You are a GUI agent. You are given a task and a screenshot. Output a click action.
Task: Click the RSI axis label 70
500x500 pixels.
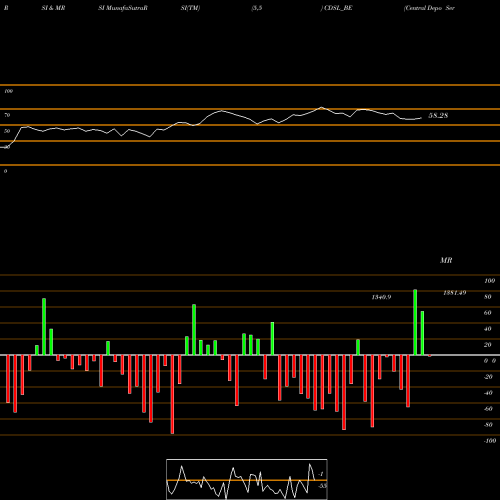[x=7, y=115]
